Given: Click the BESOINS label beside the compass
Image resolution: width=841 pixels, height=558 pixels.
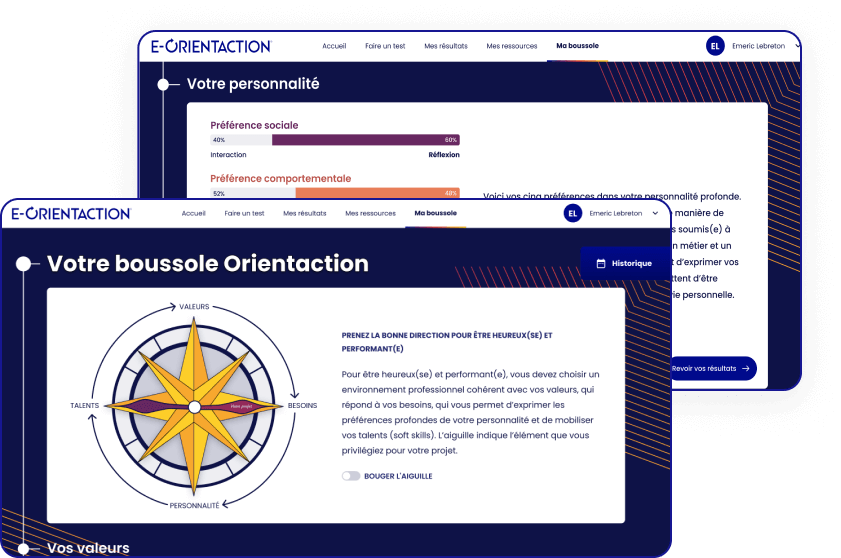Looking at the screenshot, I should tap(303, 406).
